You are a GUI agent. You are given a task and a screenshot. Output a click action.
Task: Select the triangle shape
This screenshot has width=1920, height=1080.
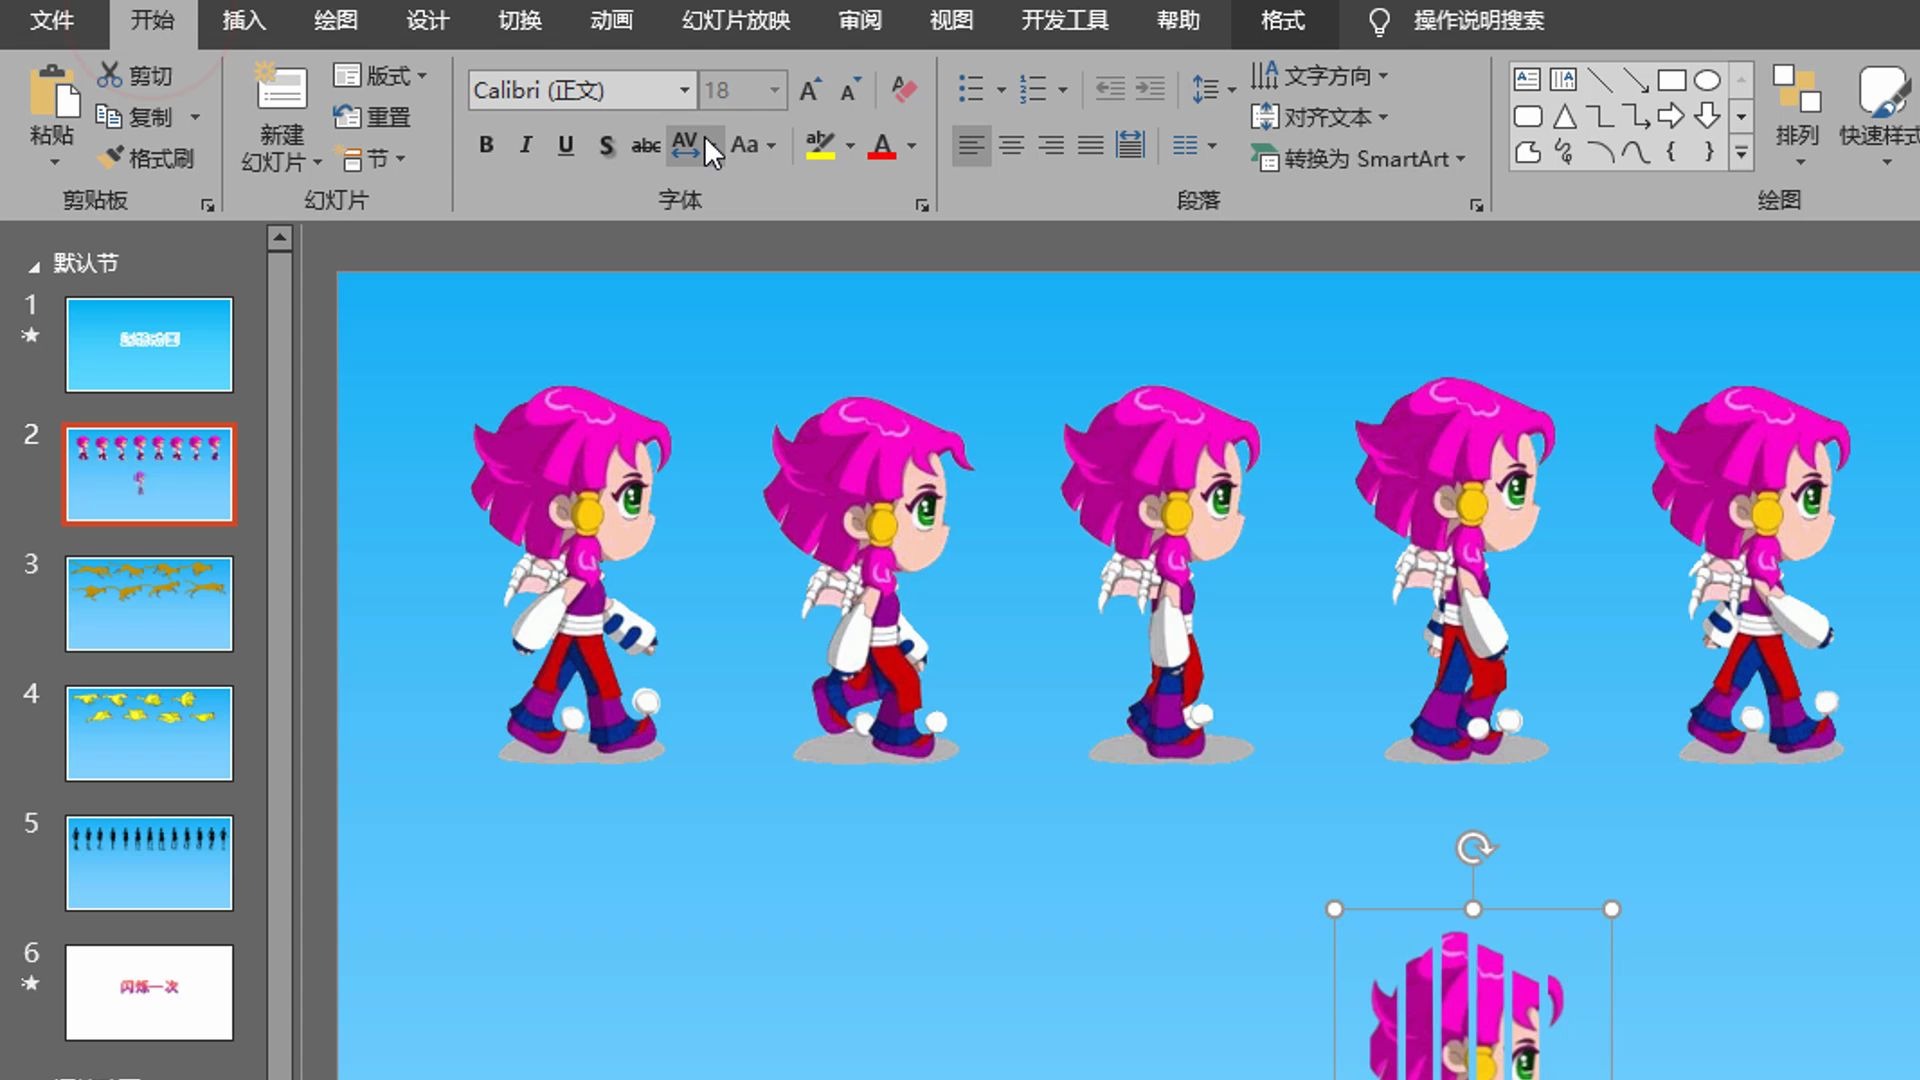[x=1565, y=117]
